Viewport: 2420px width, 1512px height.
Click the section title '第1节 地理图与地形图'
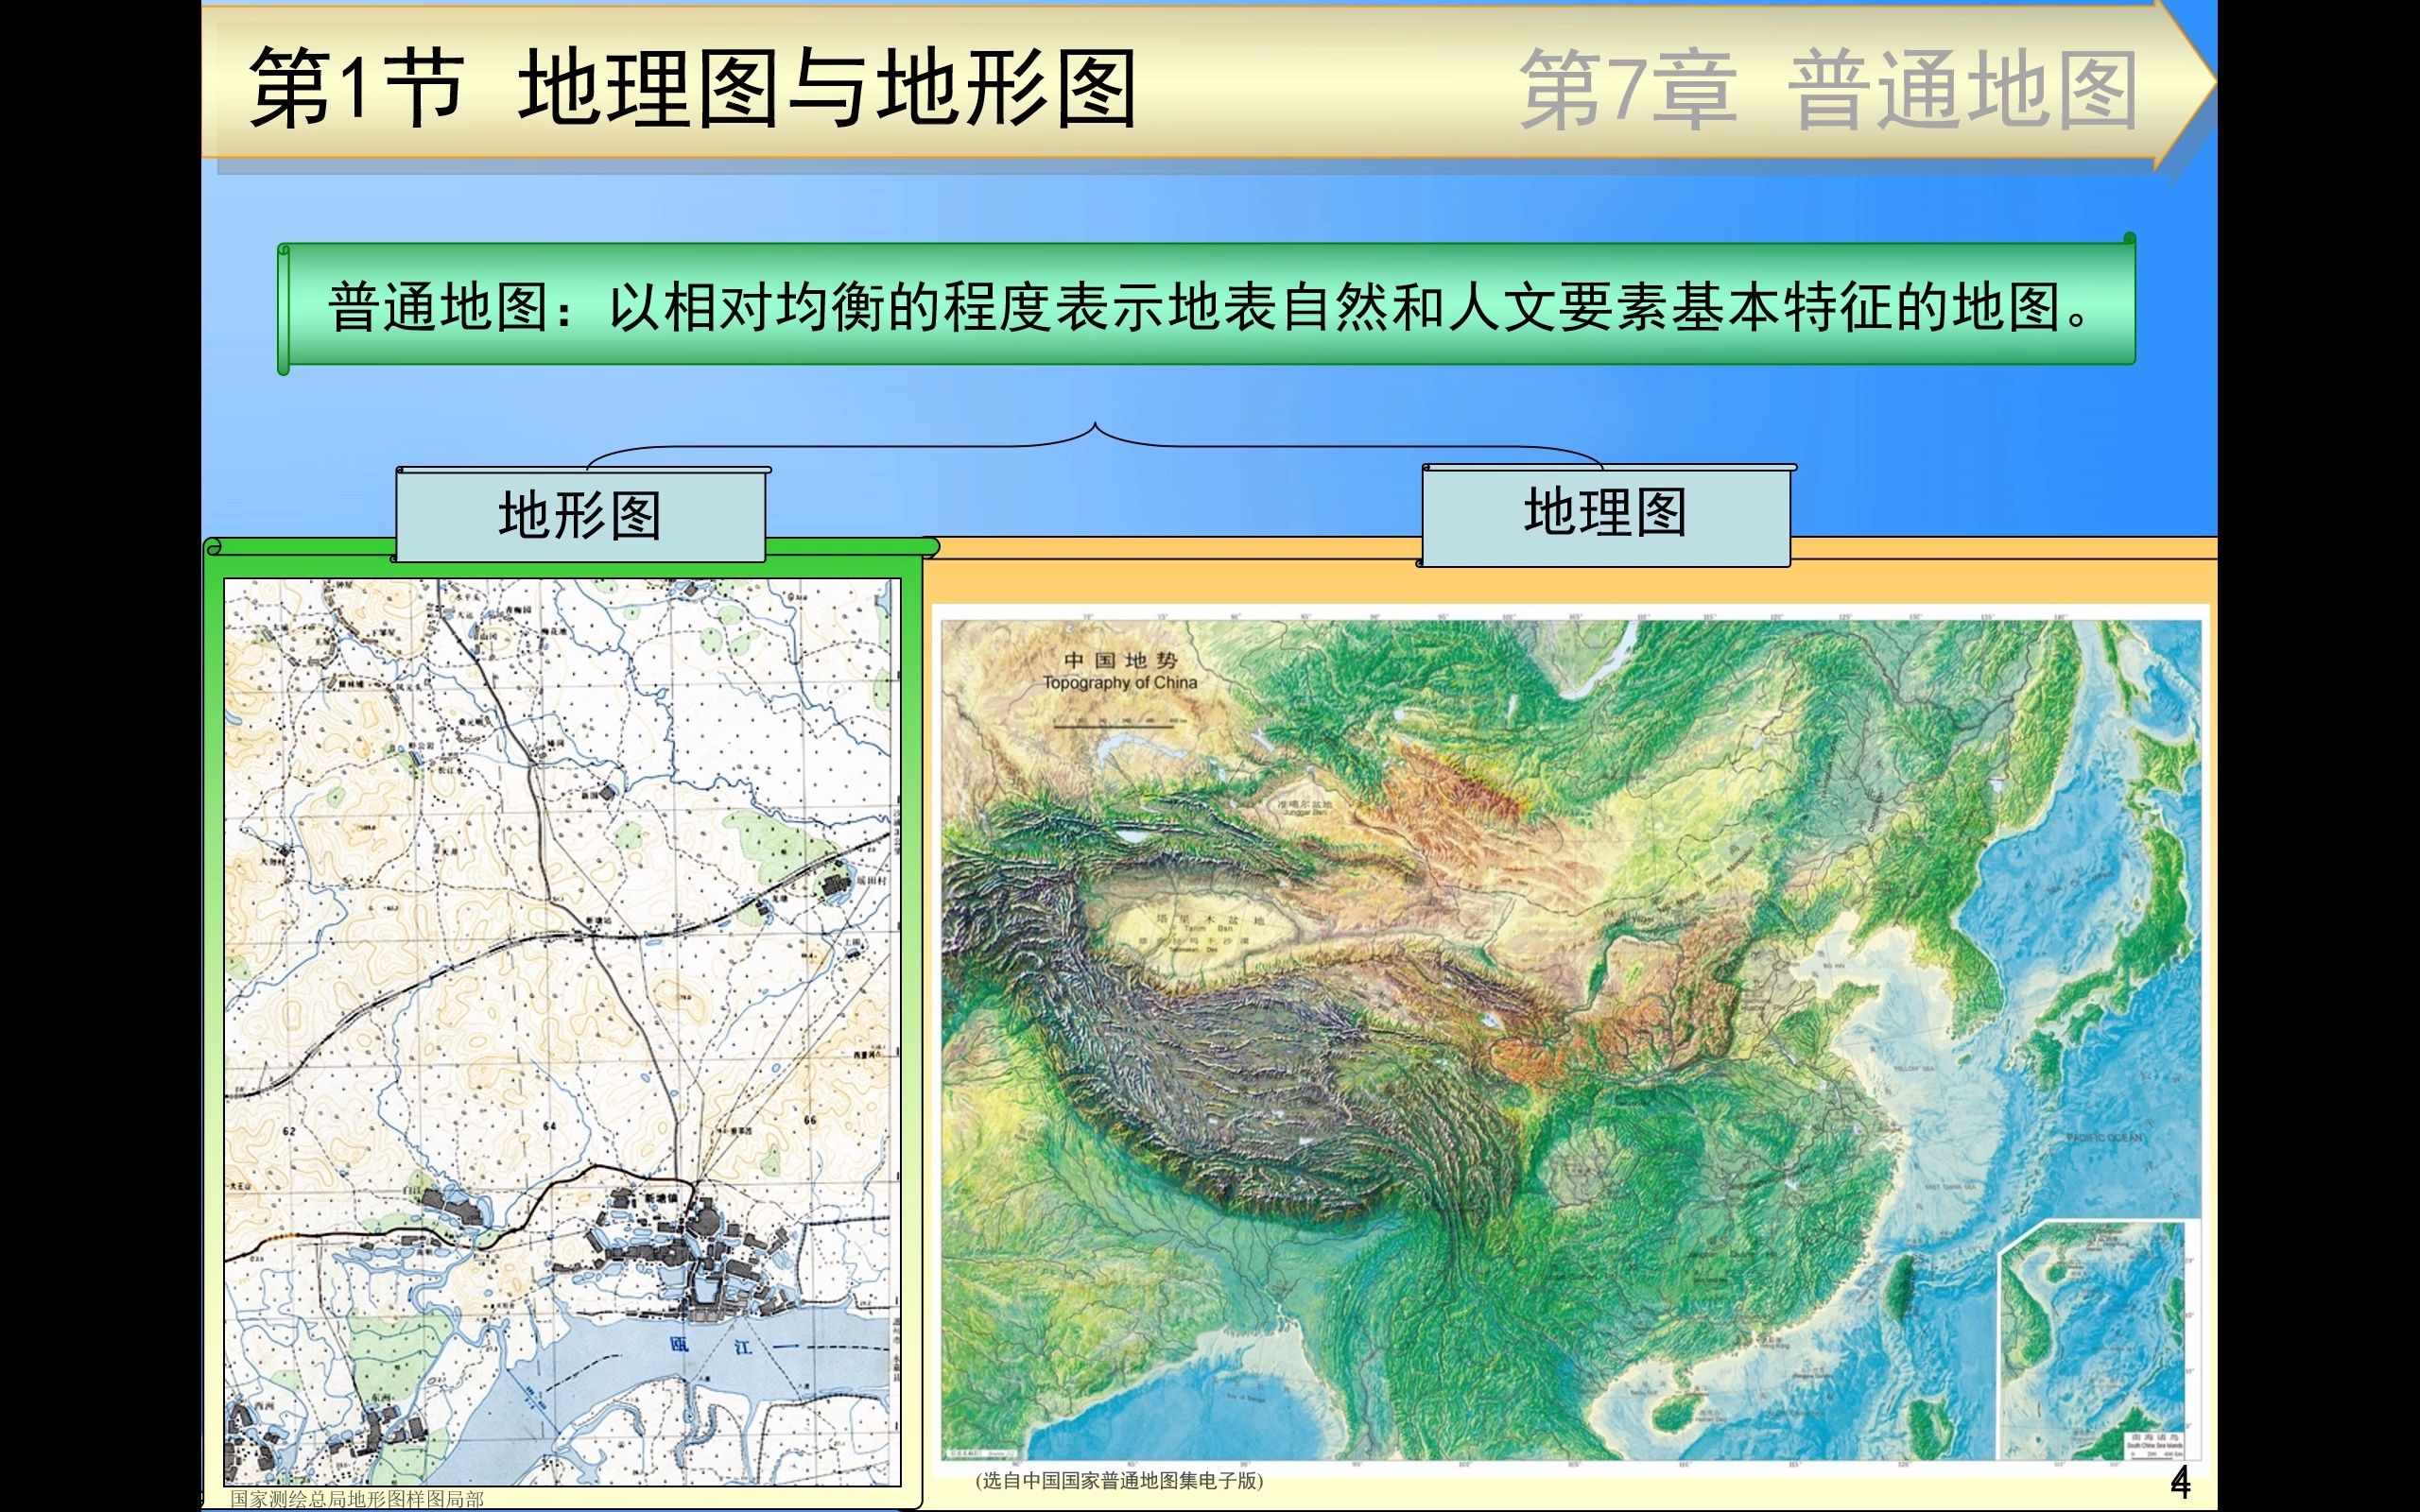[x=692, y=88]
